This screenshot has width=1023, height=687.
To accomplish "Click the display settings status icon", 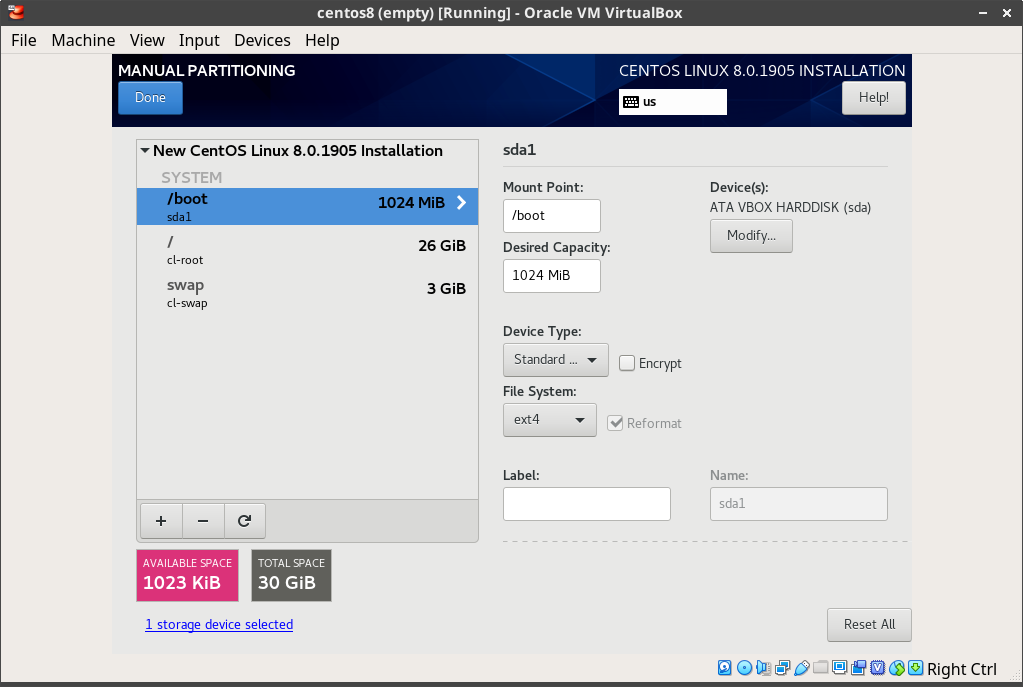I will [x=840, y=667].
